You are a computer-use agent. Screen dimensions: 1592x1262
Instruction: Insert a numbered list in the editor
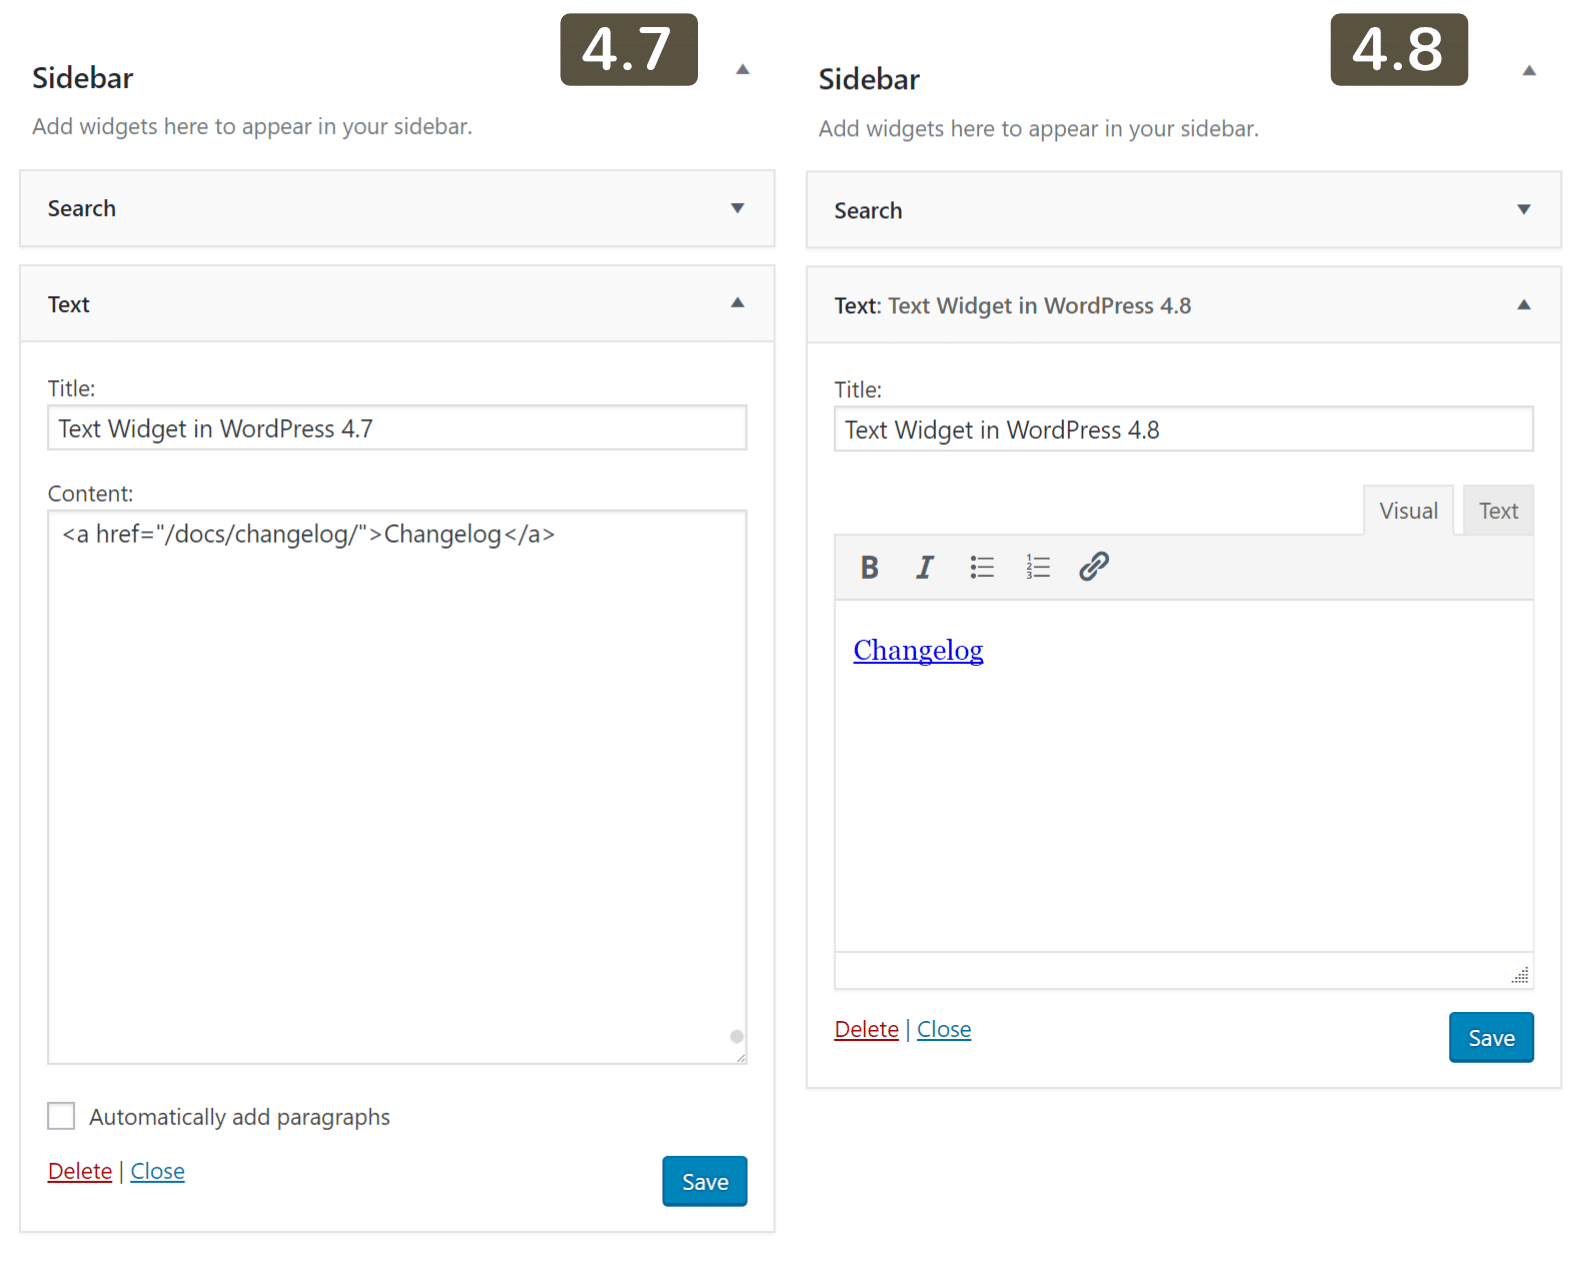coord(1037,567)
